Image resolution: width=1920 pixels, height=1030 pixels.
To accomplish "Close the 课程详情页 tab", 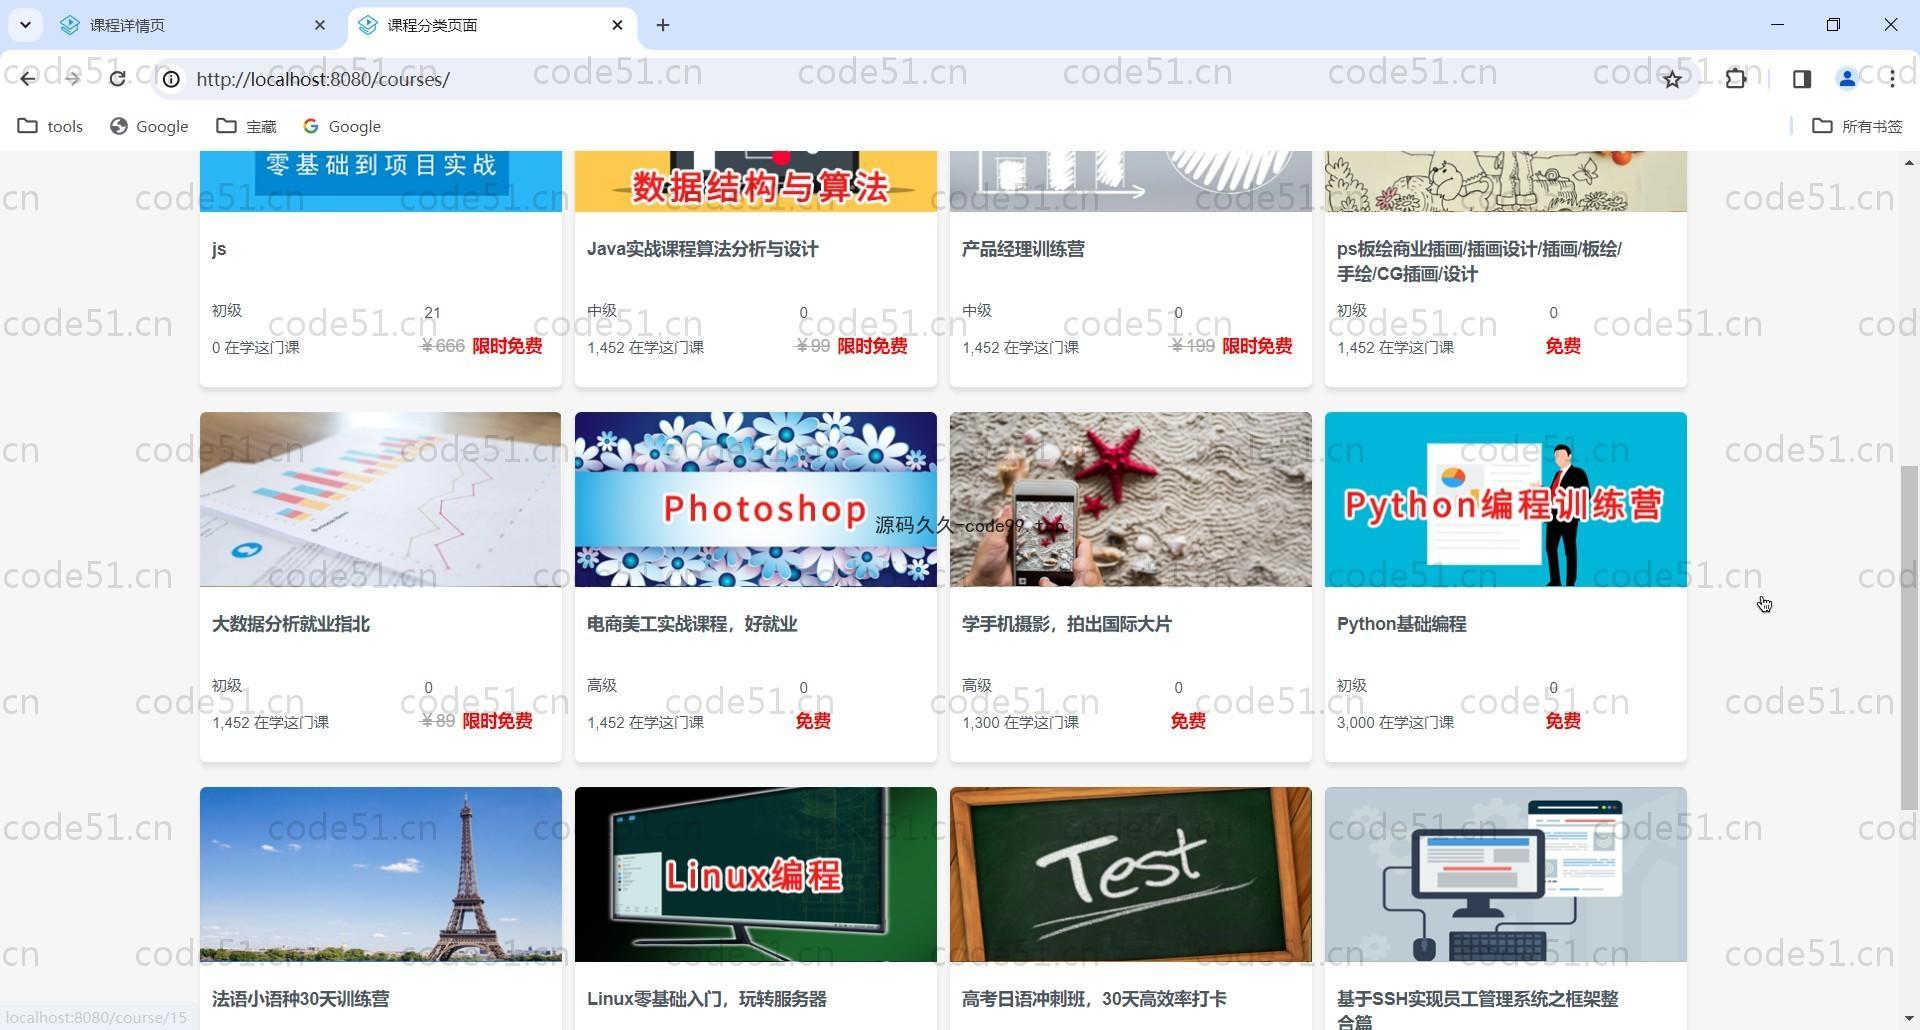I will tap(320, 25).
